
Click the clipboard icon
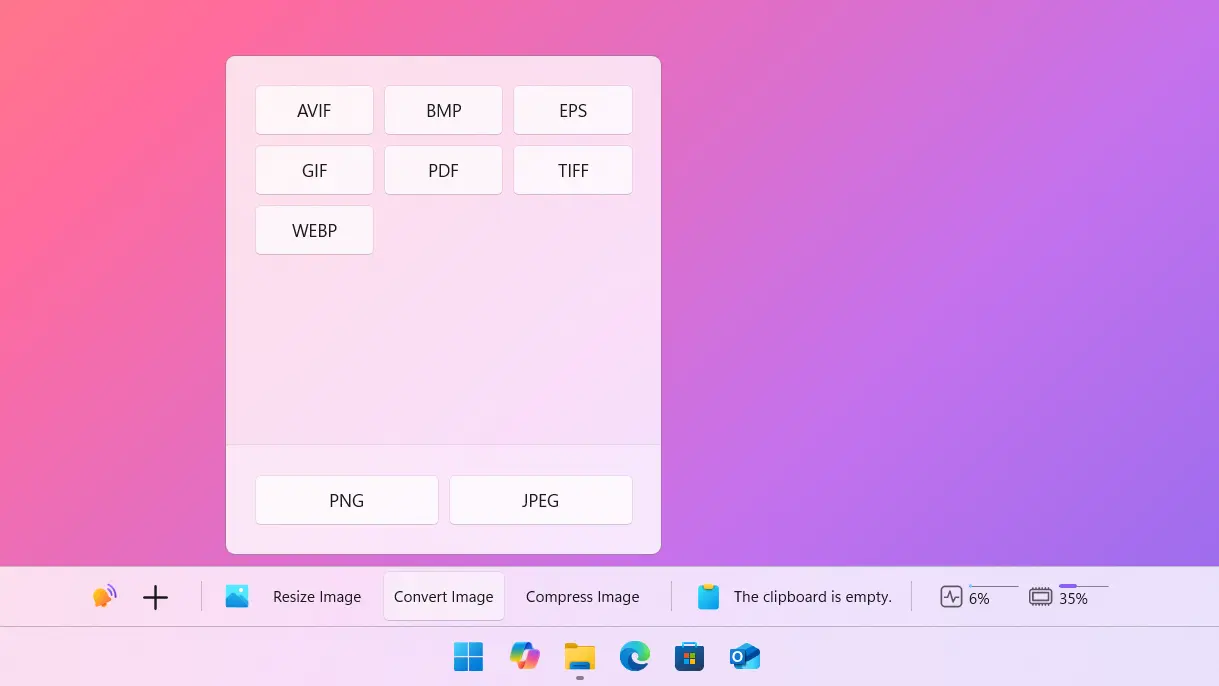[708, 597]
